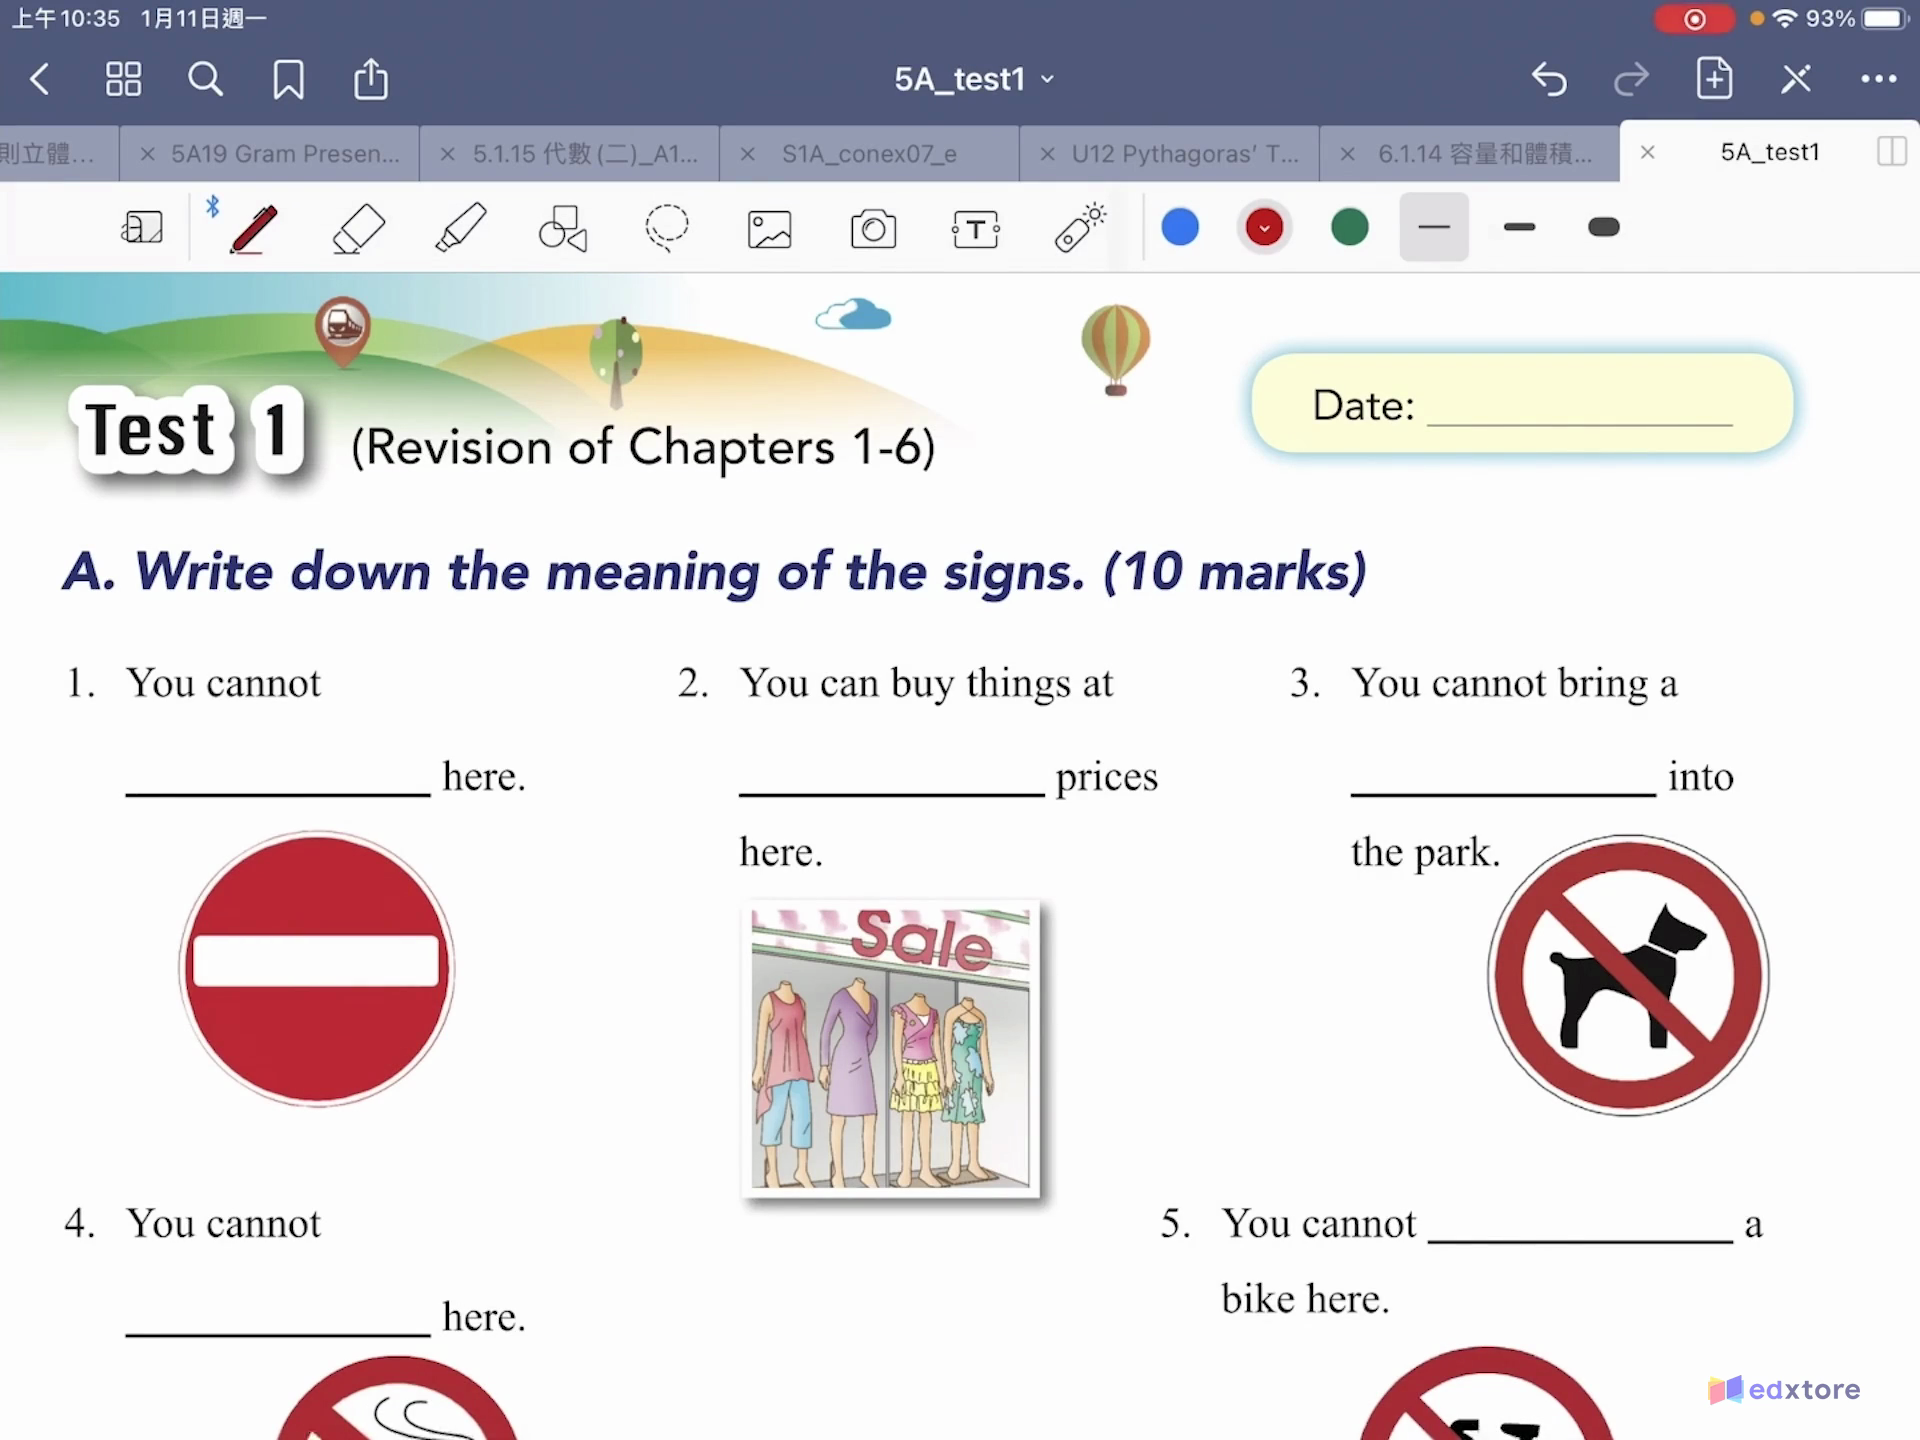Close the U12 Pythagoras' tab

click(1047, 153)
